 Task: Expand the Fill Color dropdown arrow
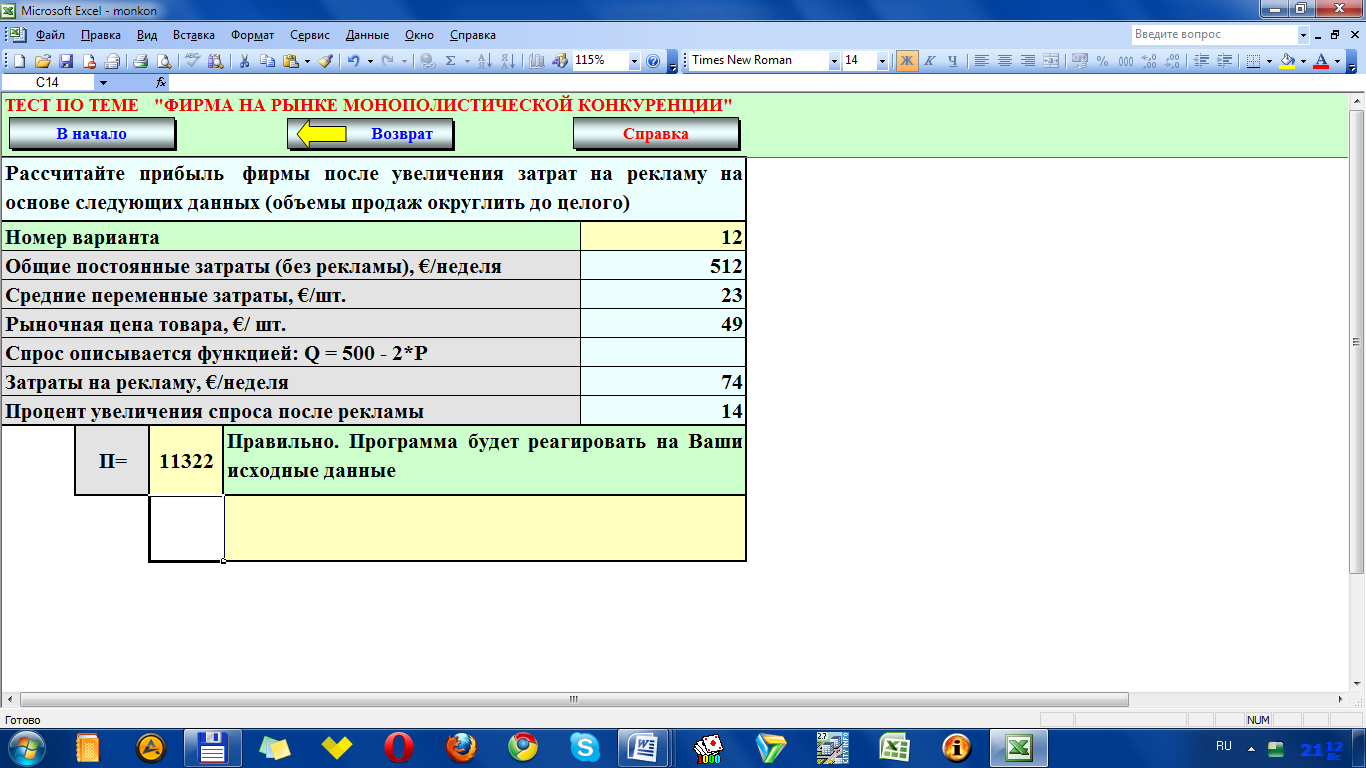(1302, 61)
